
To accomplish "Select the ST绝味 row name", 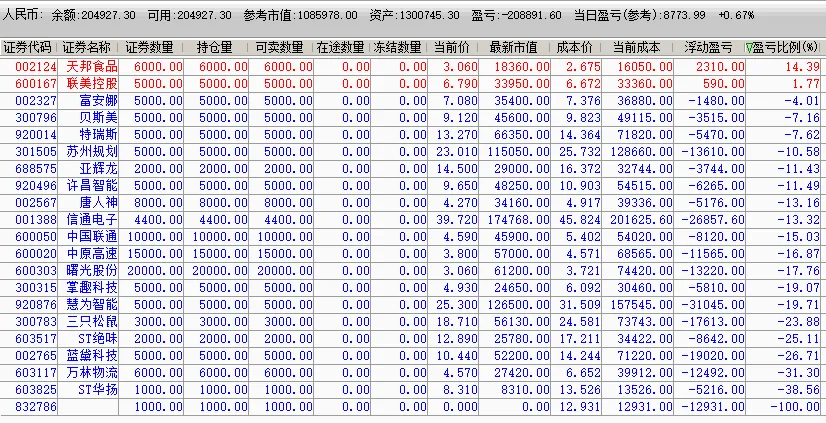I will [x=98, y=338].
